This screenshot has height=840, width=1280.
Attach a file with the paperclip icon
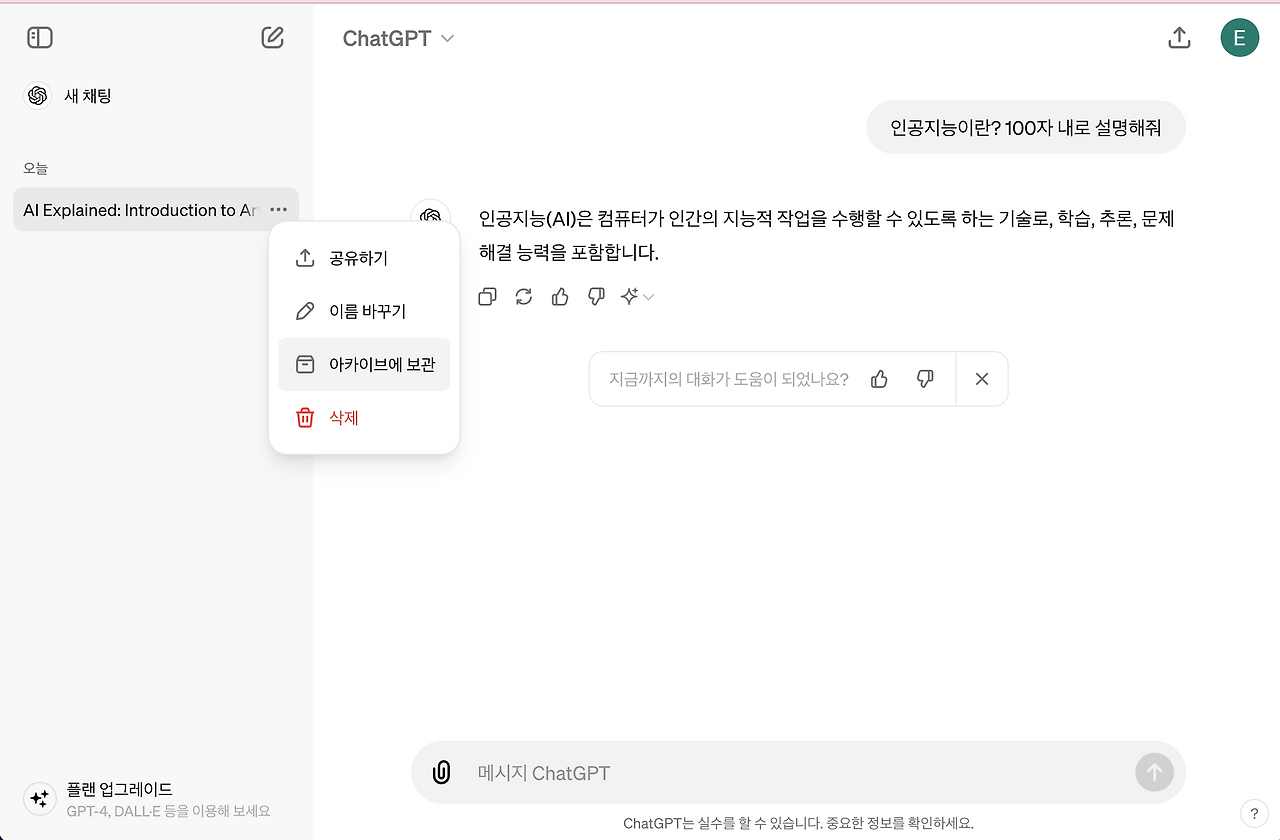pos(441,773)
